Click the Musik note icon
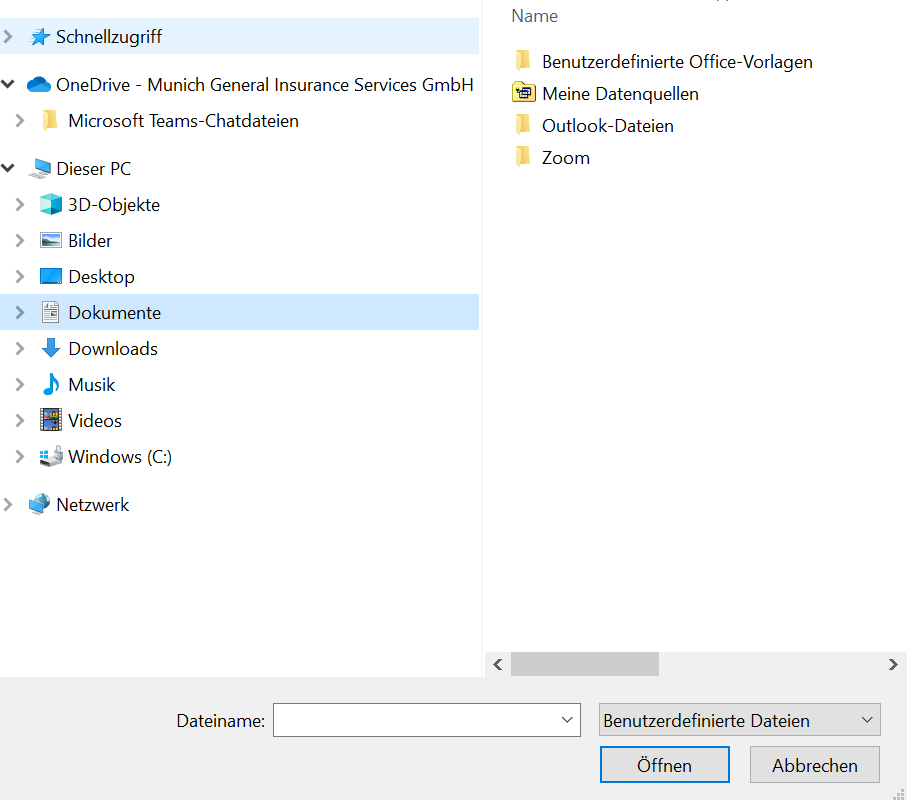Viewport: 907px width, 800px height. (50, 384)
